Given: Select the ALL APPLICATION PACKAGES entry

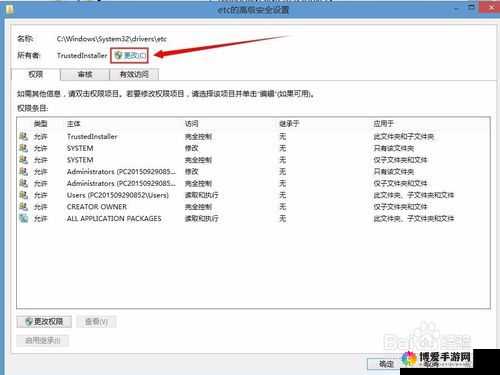Looking at the screenshot, I should 253,219.
